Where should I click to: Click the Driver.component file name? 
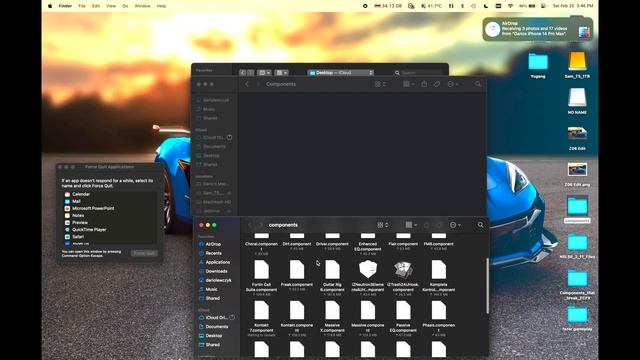332,244
